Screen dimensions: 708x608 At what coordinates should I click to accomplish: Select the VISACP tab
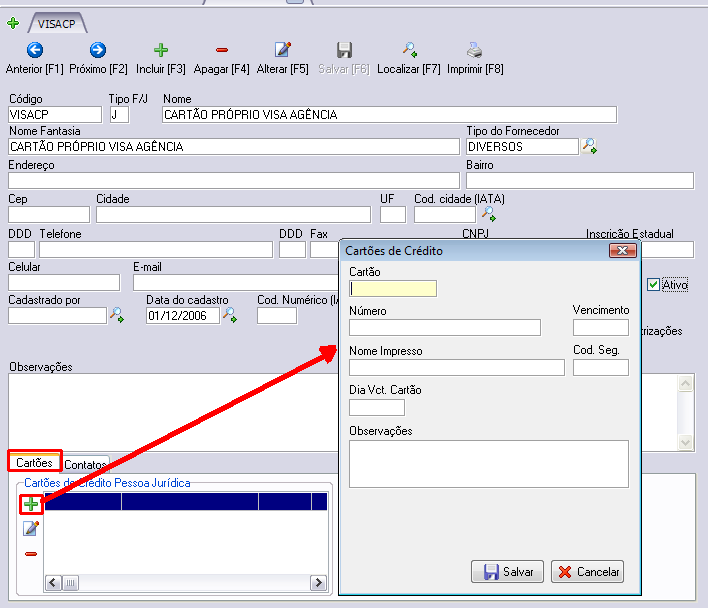pos(56,23)
